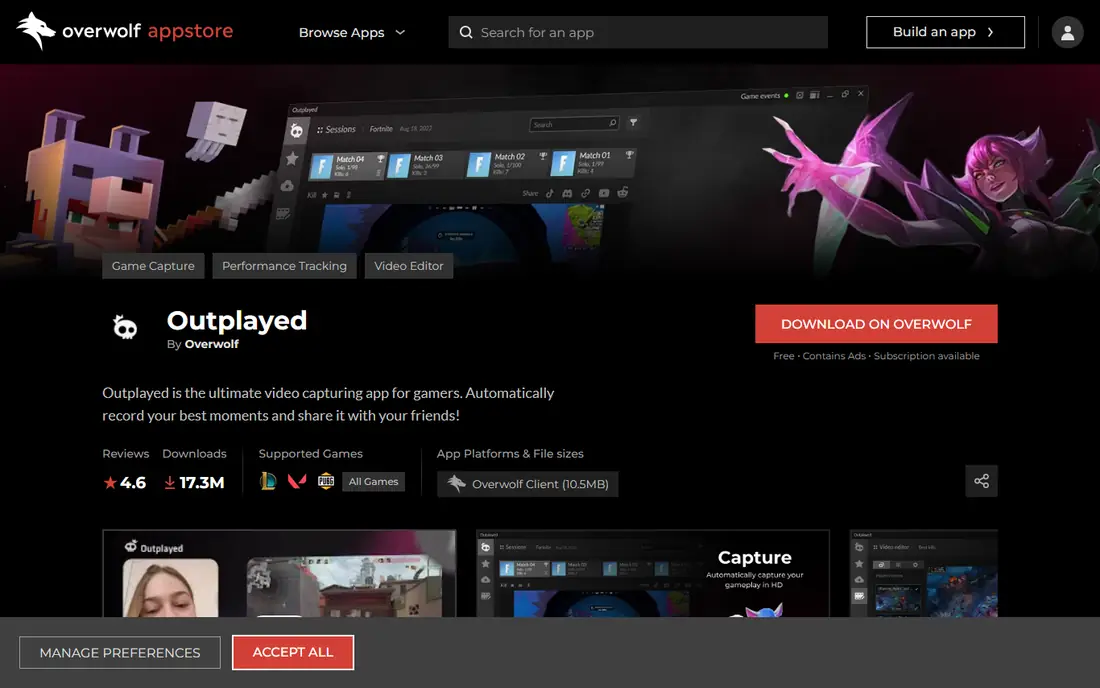This screenshot has width=1100, height=688.
Task: Open the Video editor screenshot thumbnail
Action: [923, 574]
